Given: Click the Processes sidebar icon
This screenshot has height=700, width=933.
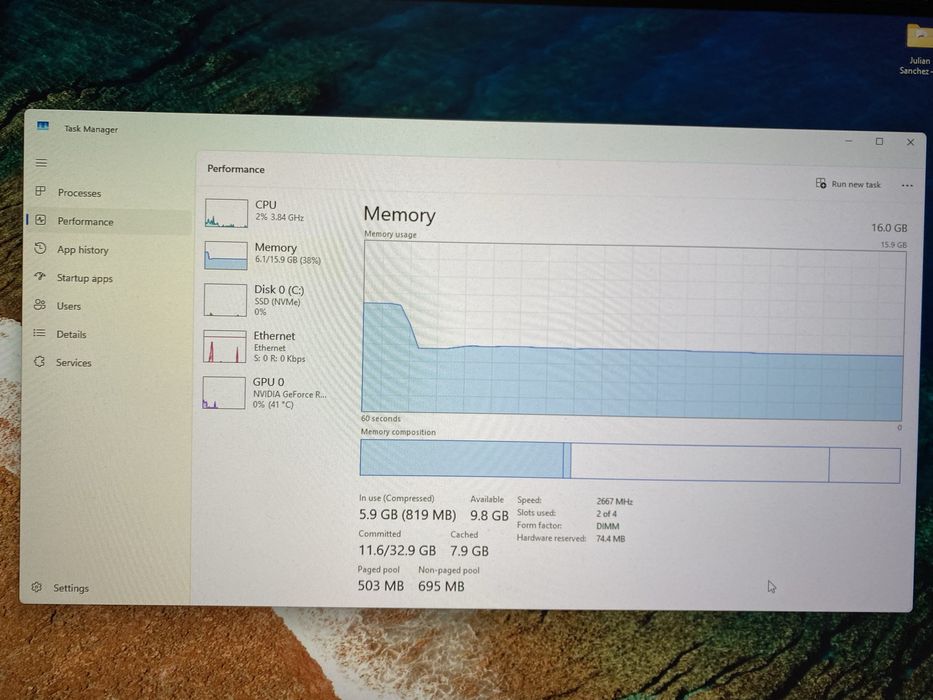Looking at the screenshot, I should point(40,191).
